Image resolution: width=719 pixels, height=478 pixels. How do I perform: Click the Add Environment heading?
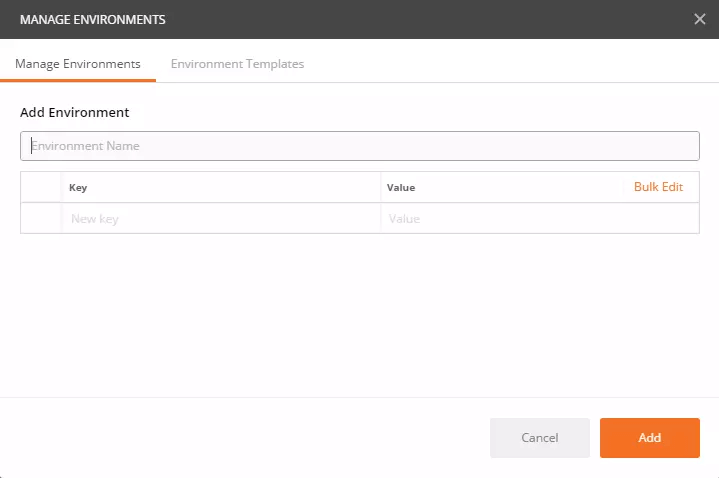pyautogui.click(x=75, y=112)
